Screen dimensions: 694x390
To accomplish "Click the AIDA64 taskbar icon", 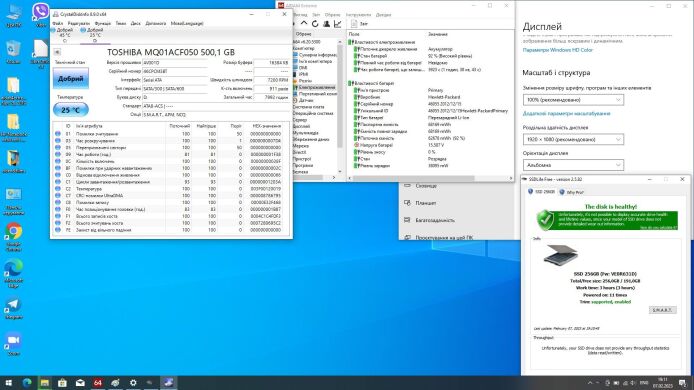I will pyautogui.click(x=98, y=383).
